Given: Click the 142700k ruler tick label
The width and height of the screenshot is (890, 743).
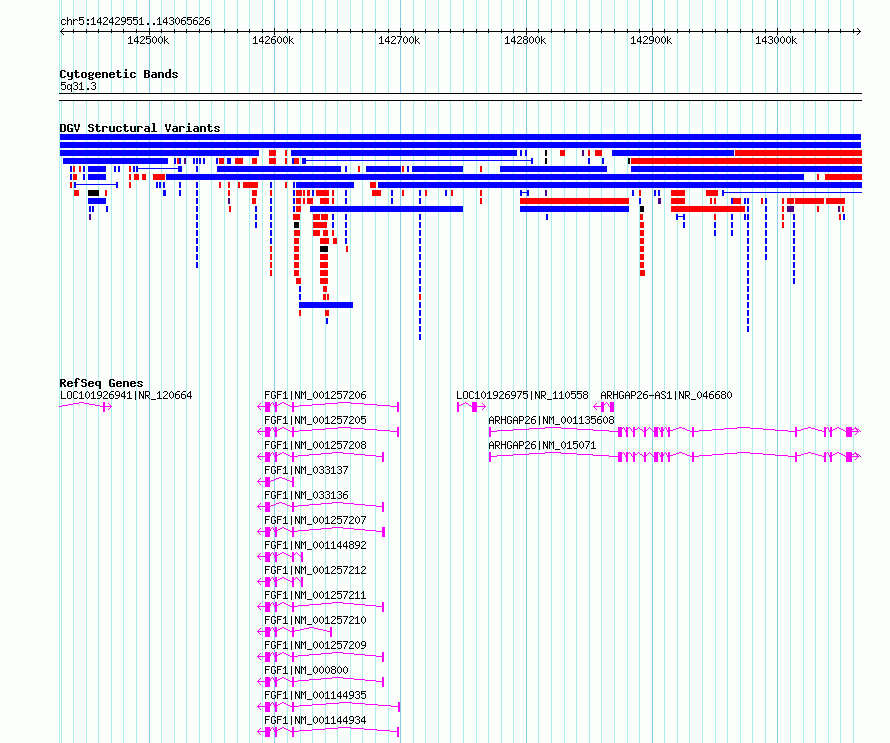Looking at the screenshot, I should [399, 40].
